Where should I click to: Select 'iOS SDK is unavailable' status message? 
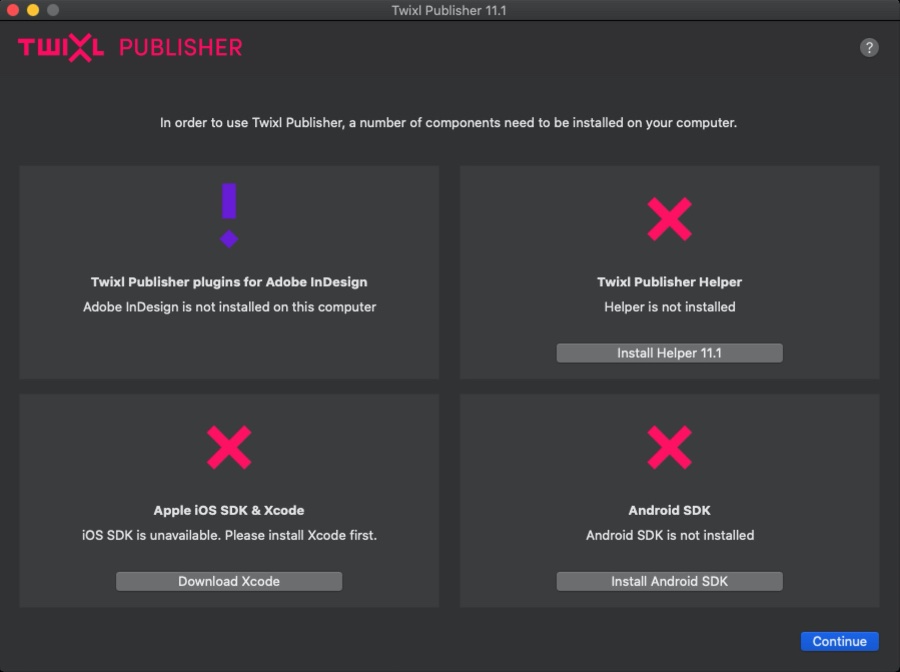click(x=230, y=535)
